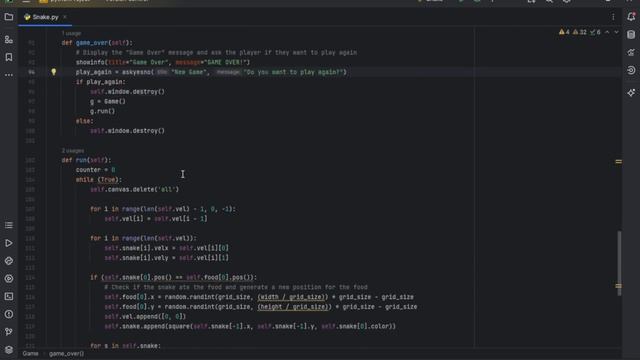Click the upper yellow warning stripe marker
Viewport: 640px width, 360px height.
coord(619,162)
